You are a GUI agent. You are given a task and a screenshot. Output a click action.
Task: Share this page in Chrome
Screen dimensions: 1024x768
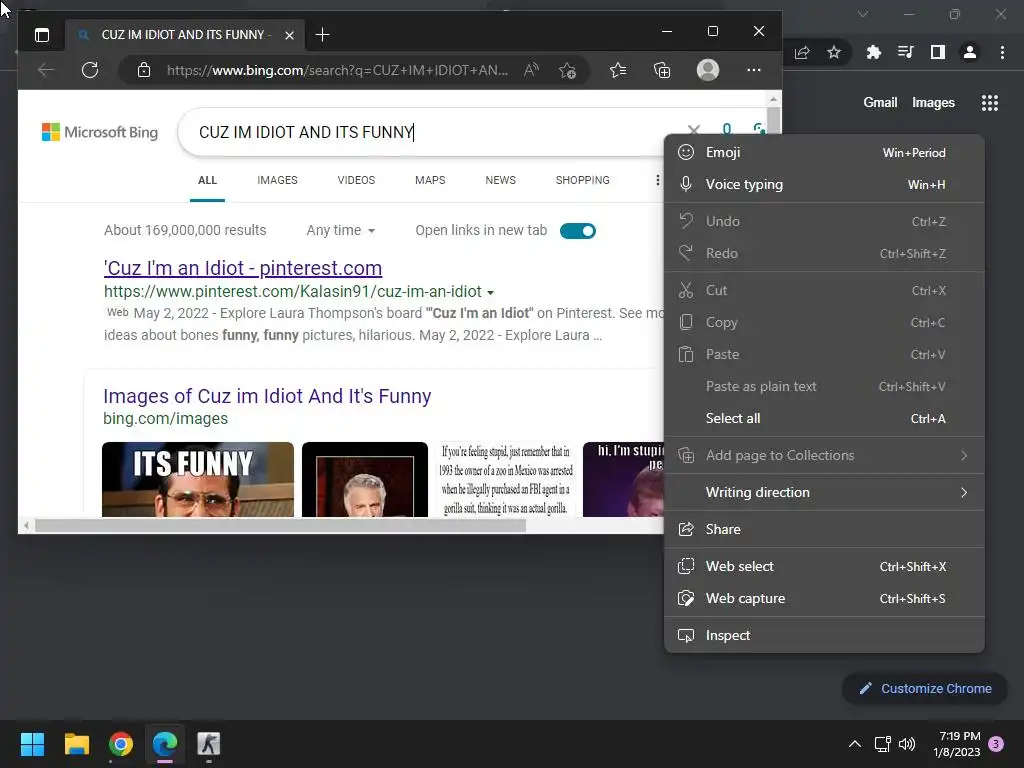point(802,52)
